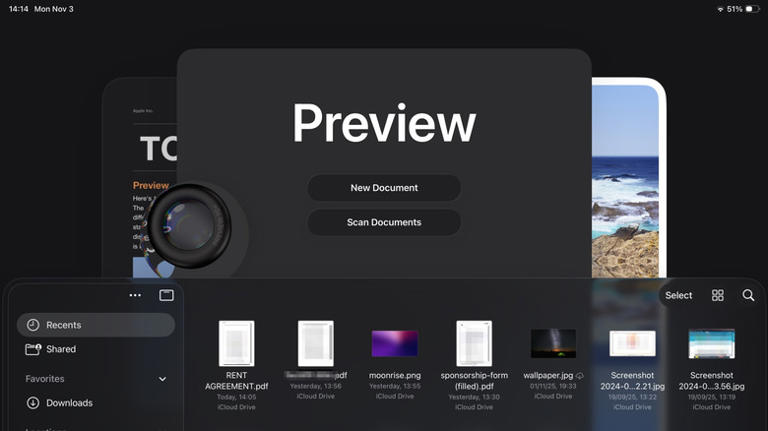Click the Select button
The image size is (768, 431).
678,295
